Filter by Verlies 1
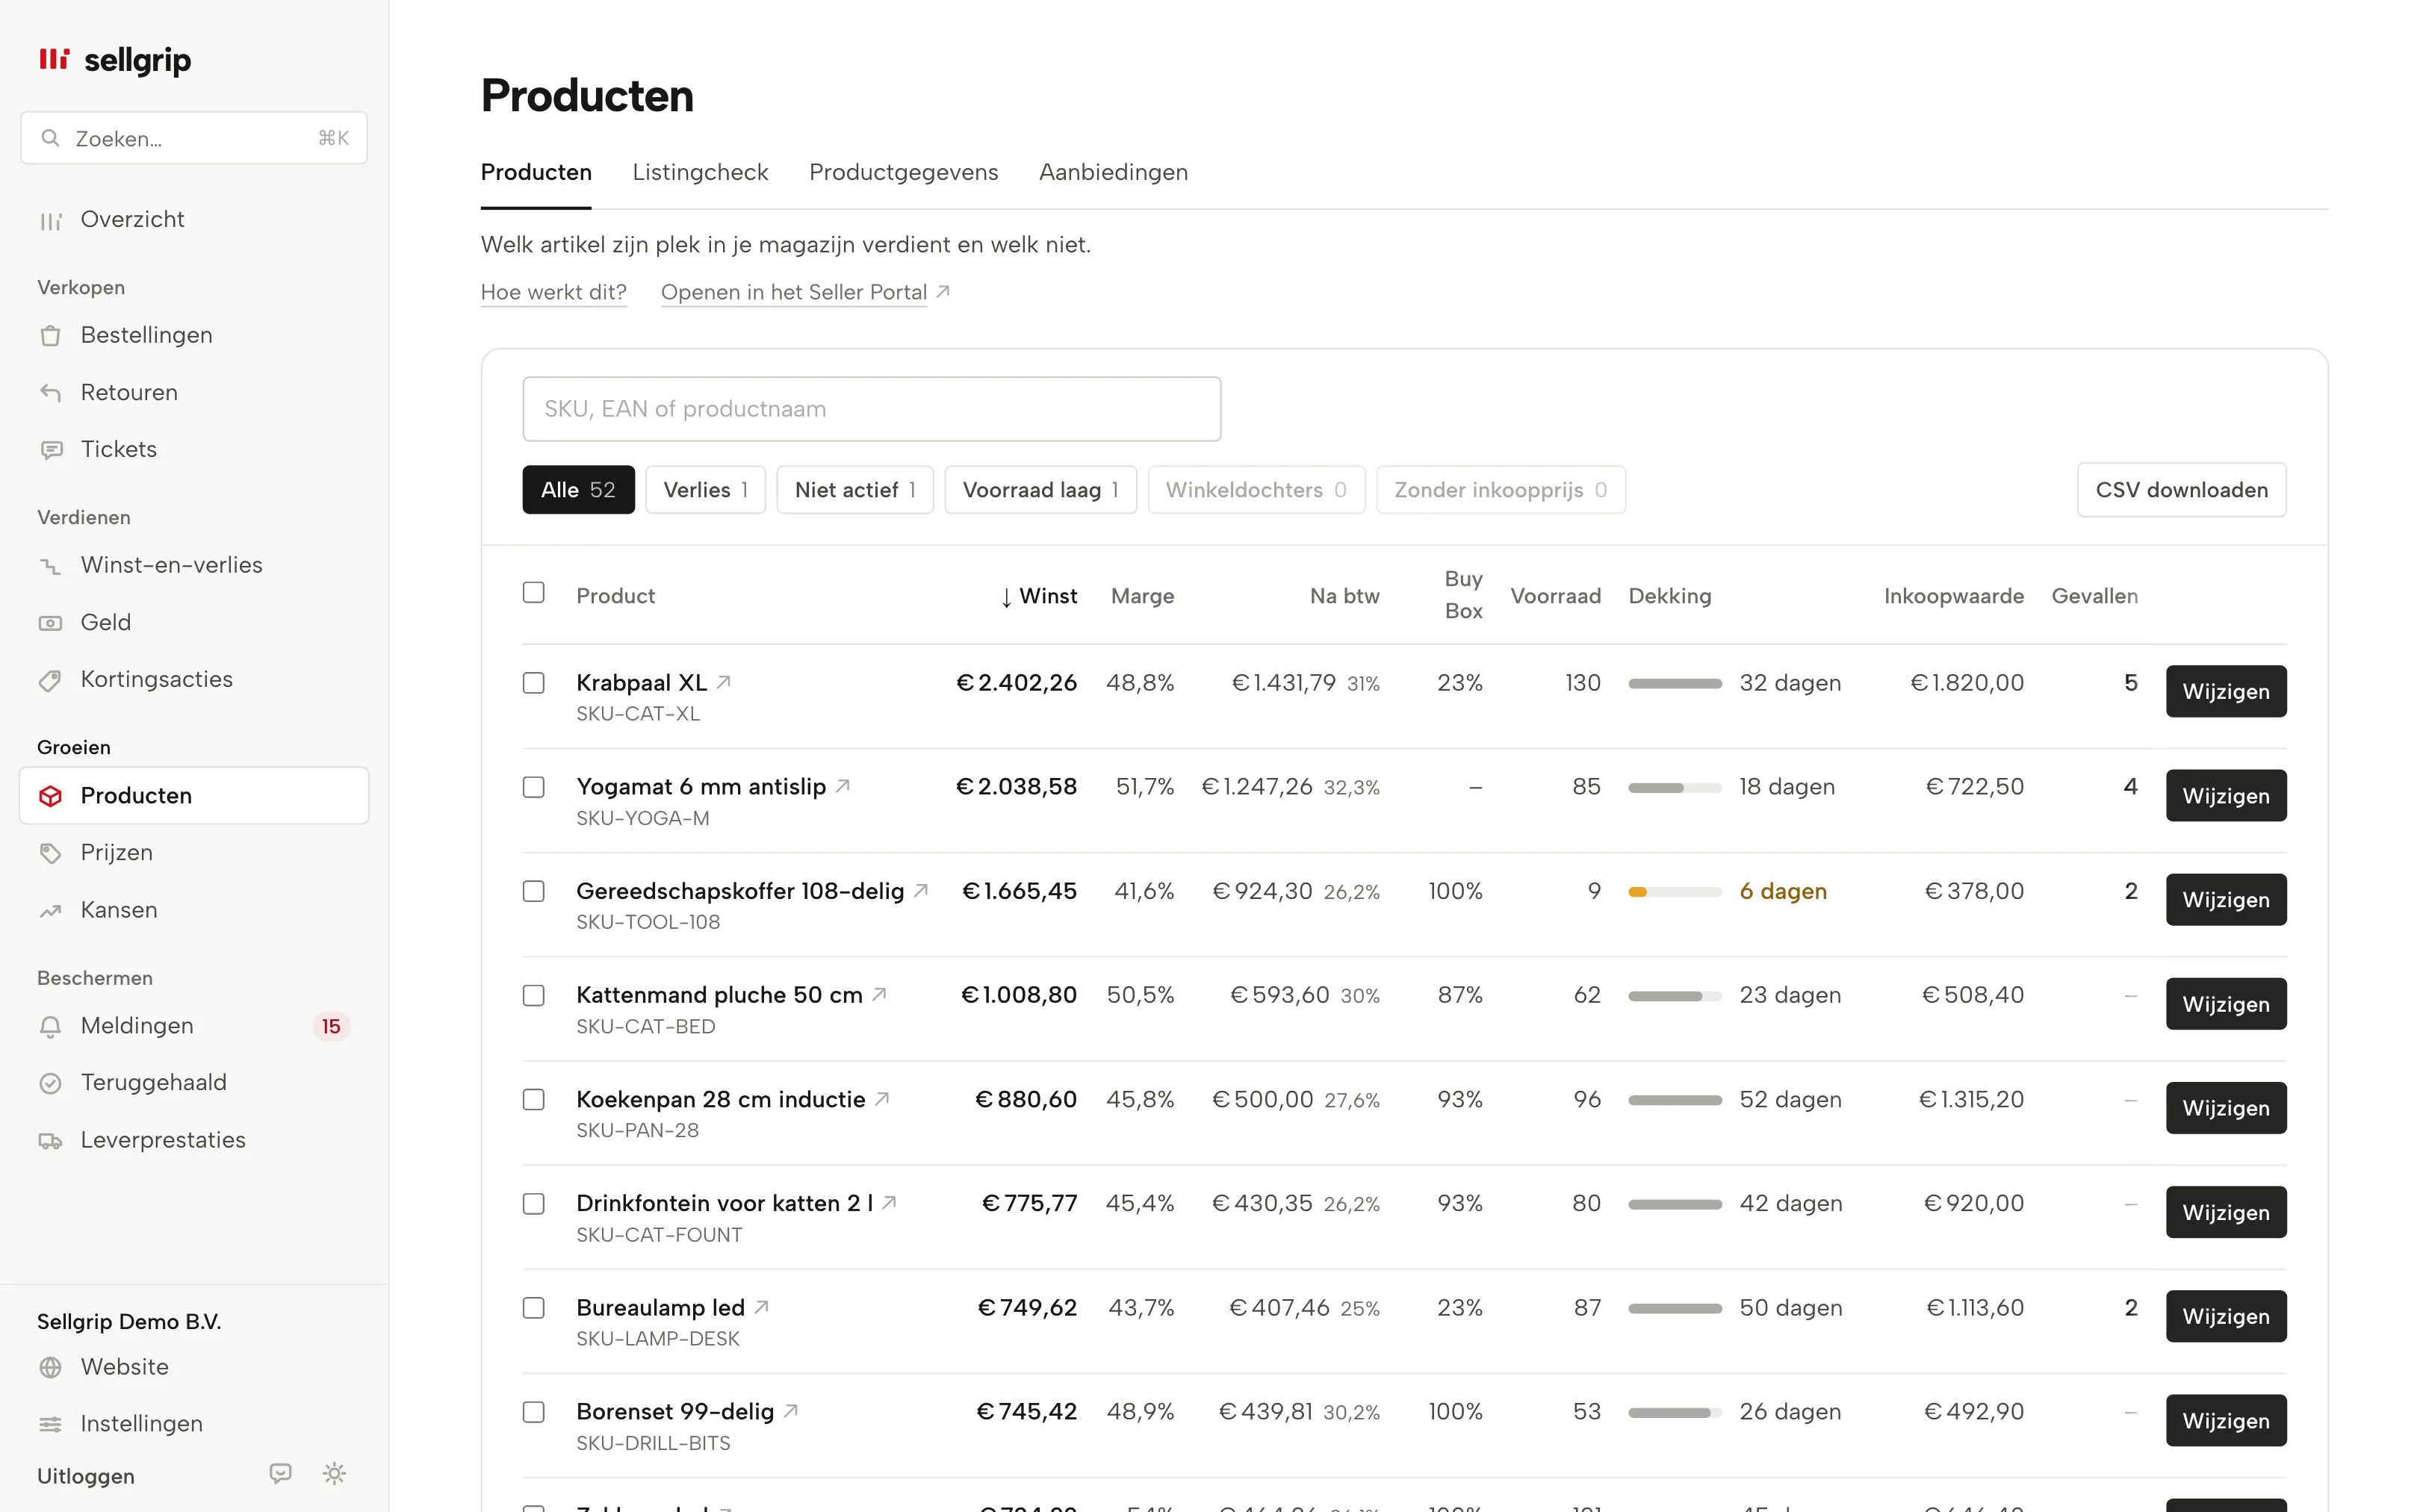 click(705, 490)
